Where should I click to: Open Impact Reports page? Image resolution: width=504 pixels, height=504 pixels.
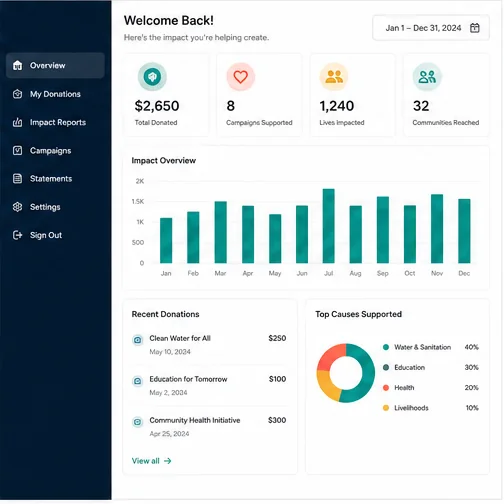click(55, 122)
